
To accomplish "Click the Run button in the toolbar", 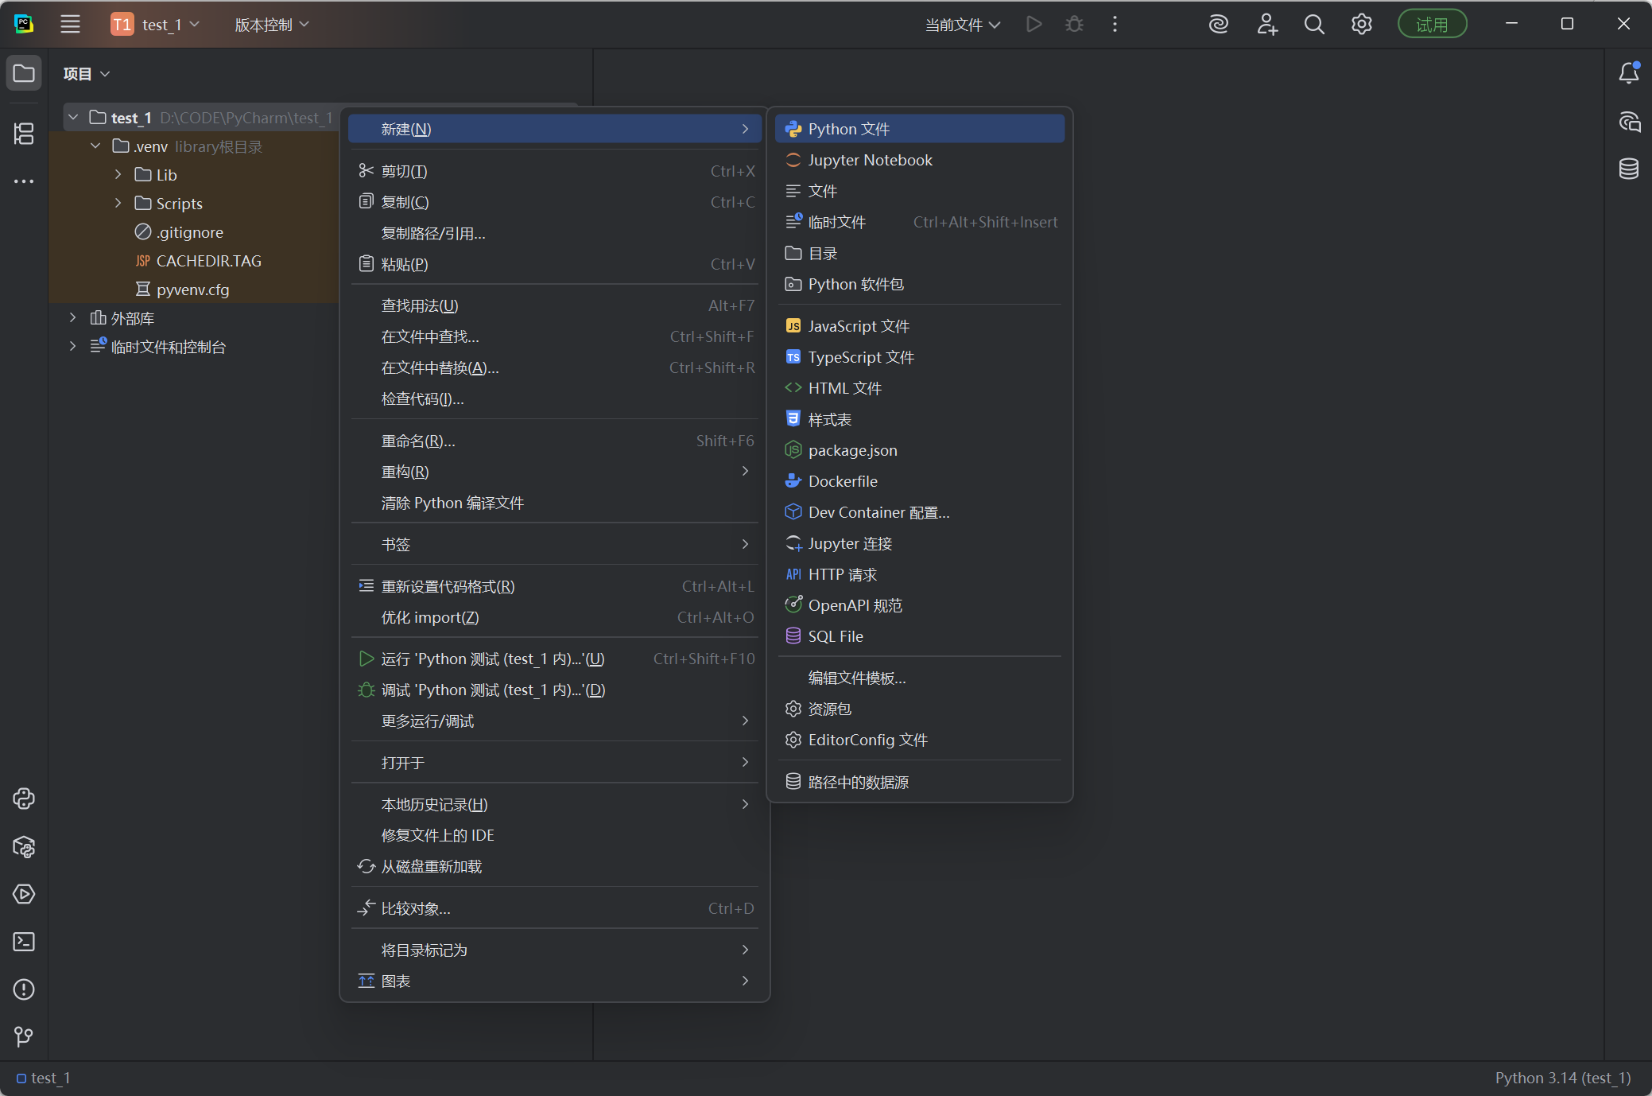I will click(1034, 24).
